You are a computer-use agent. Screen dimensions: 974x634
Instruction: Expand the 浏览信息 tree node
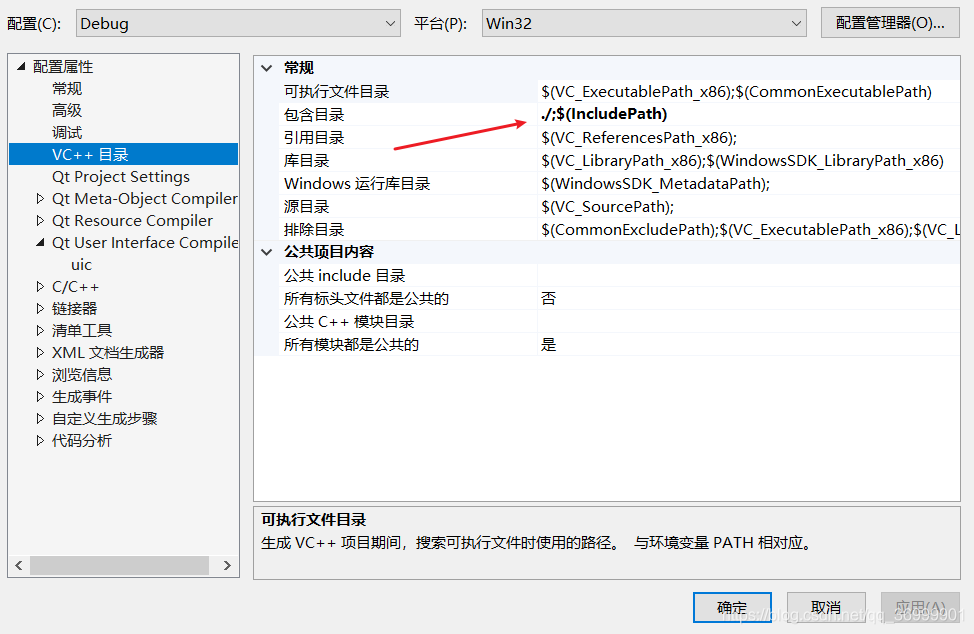40,374
